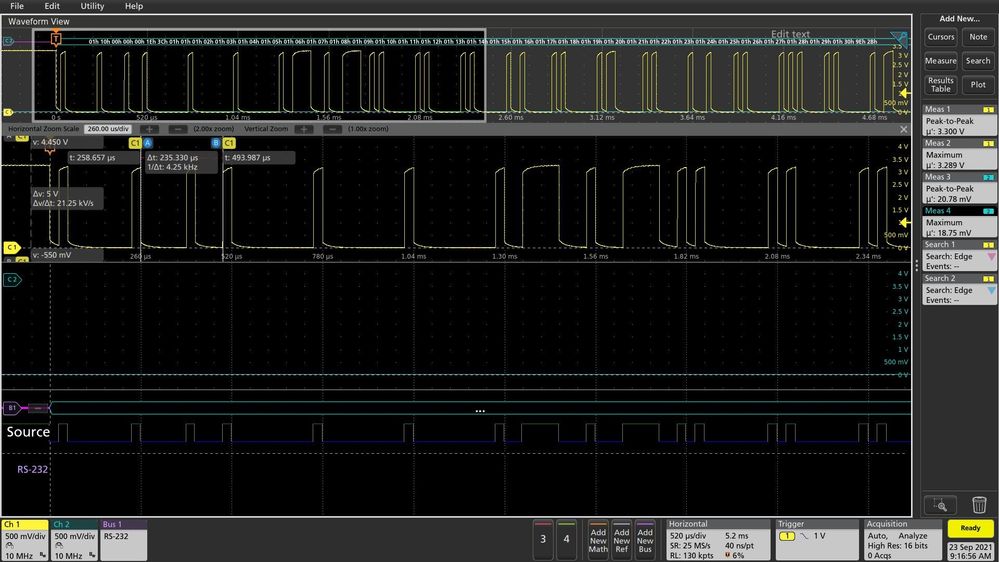Select the Meas 2 Maximum badge
This screenshot has height=562, width=999.
click(x=959, y=155)
